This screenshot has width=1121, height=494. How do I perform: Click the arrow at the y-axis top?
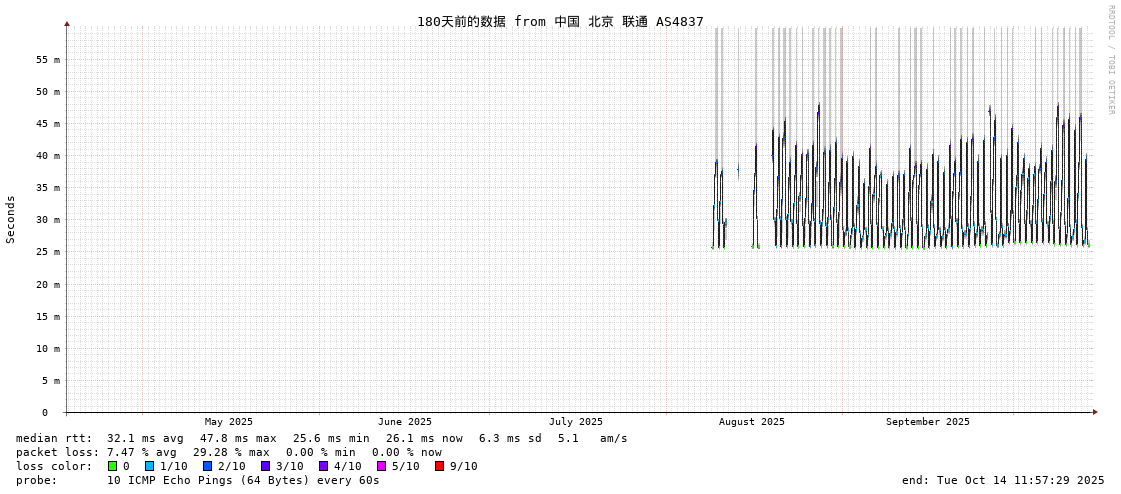[x=67, y=23]
